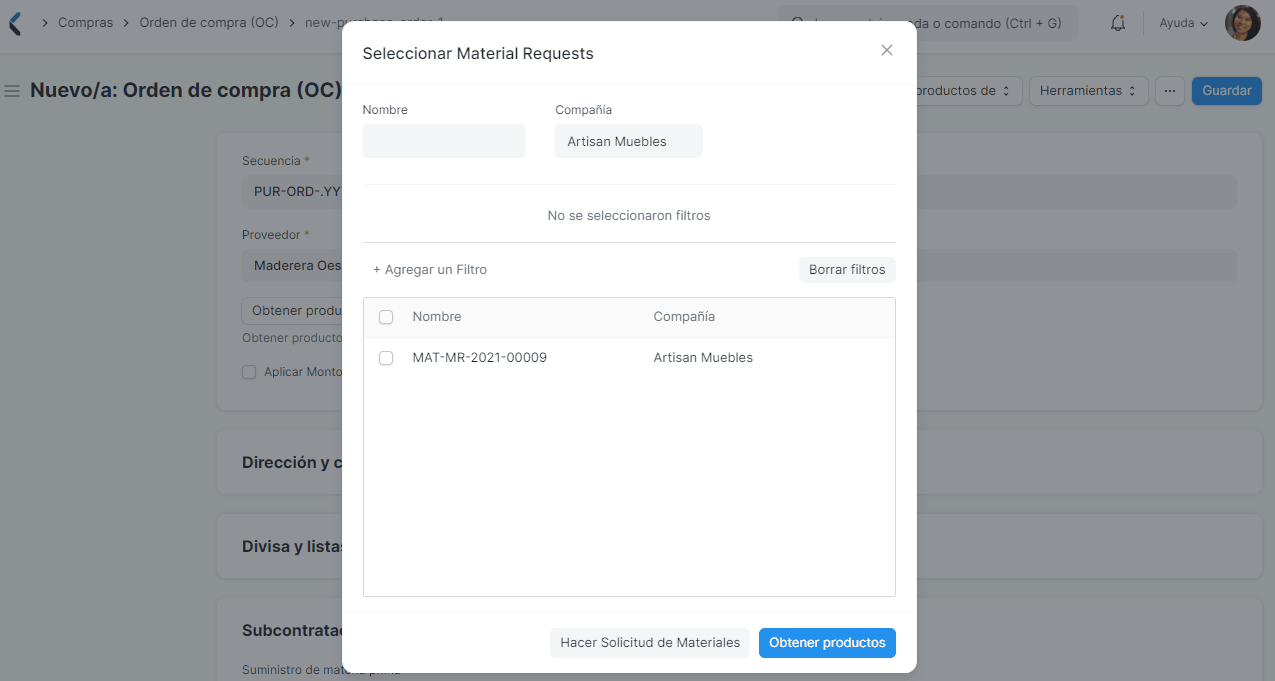Select the MAT-MR-2021-00009 material request
The width and height of the screenshot is (1275, 681).
point(386,358)
